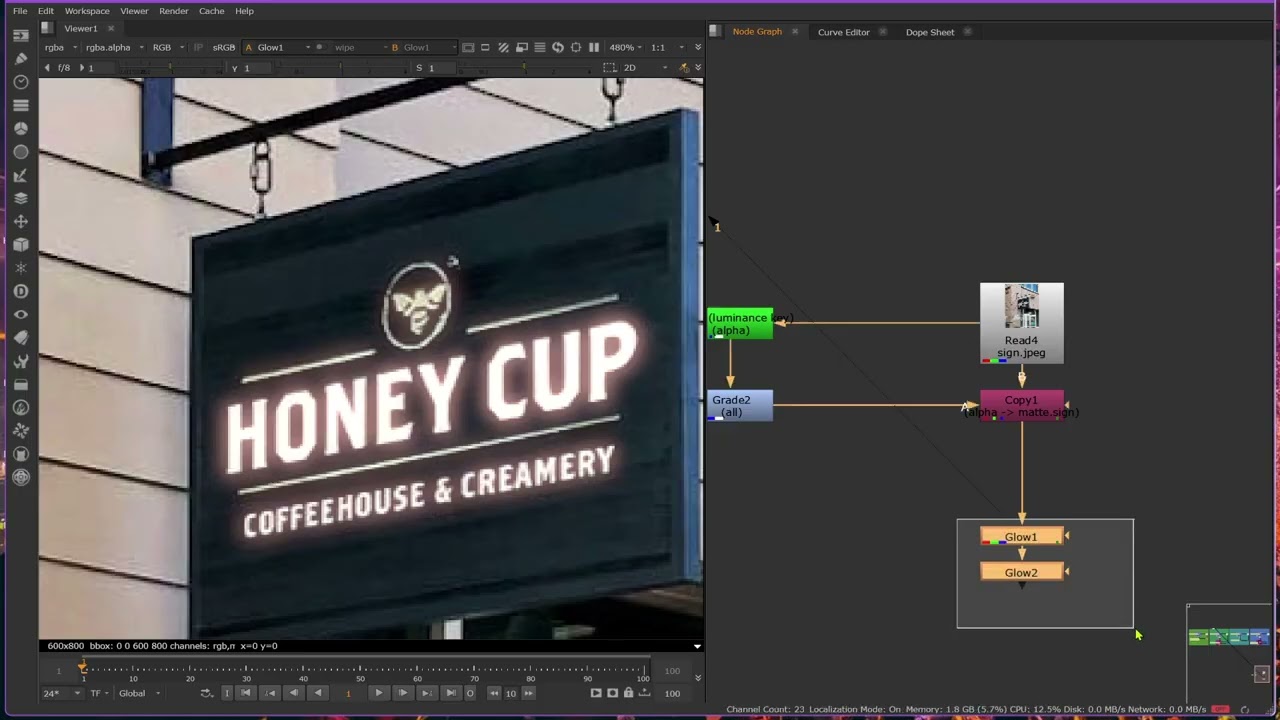Select the Node Graph tab
The image size is (1280, 720).
(x=757, y=32)
